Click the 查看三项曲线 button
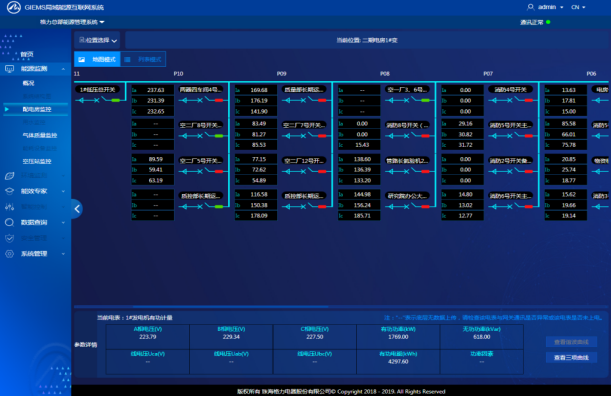The width and height of the screenshot is (611, 396). pos(571,357)
